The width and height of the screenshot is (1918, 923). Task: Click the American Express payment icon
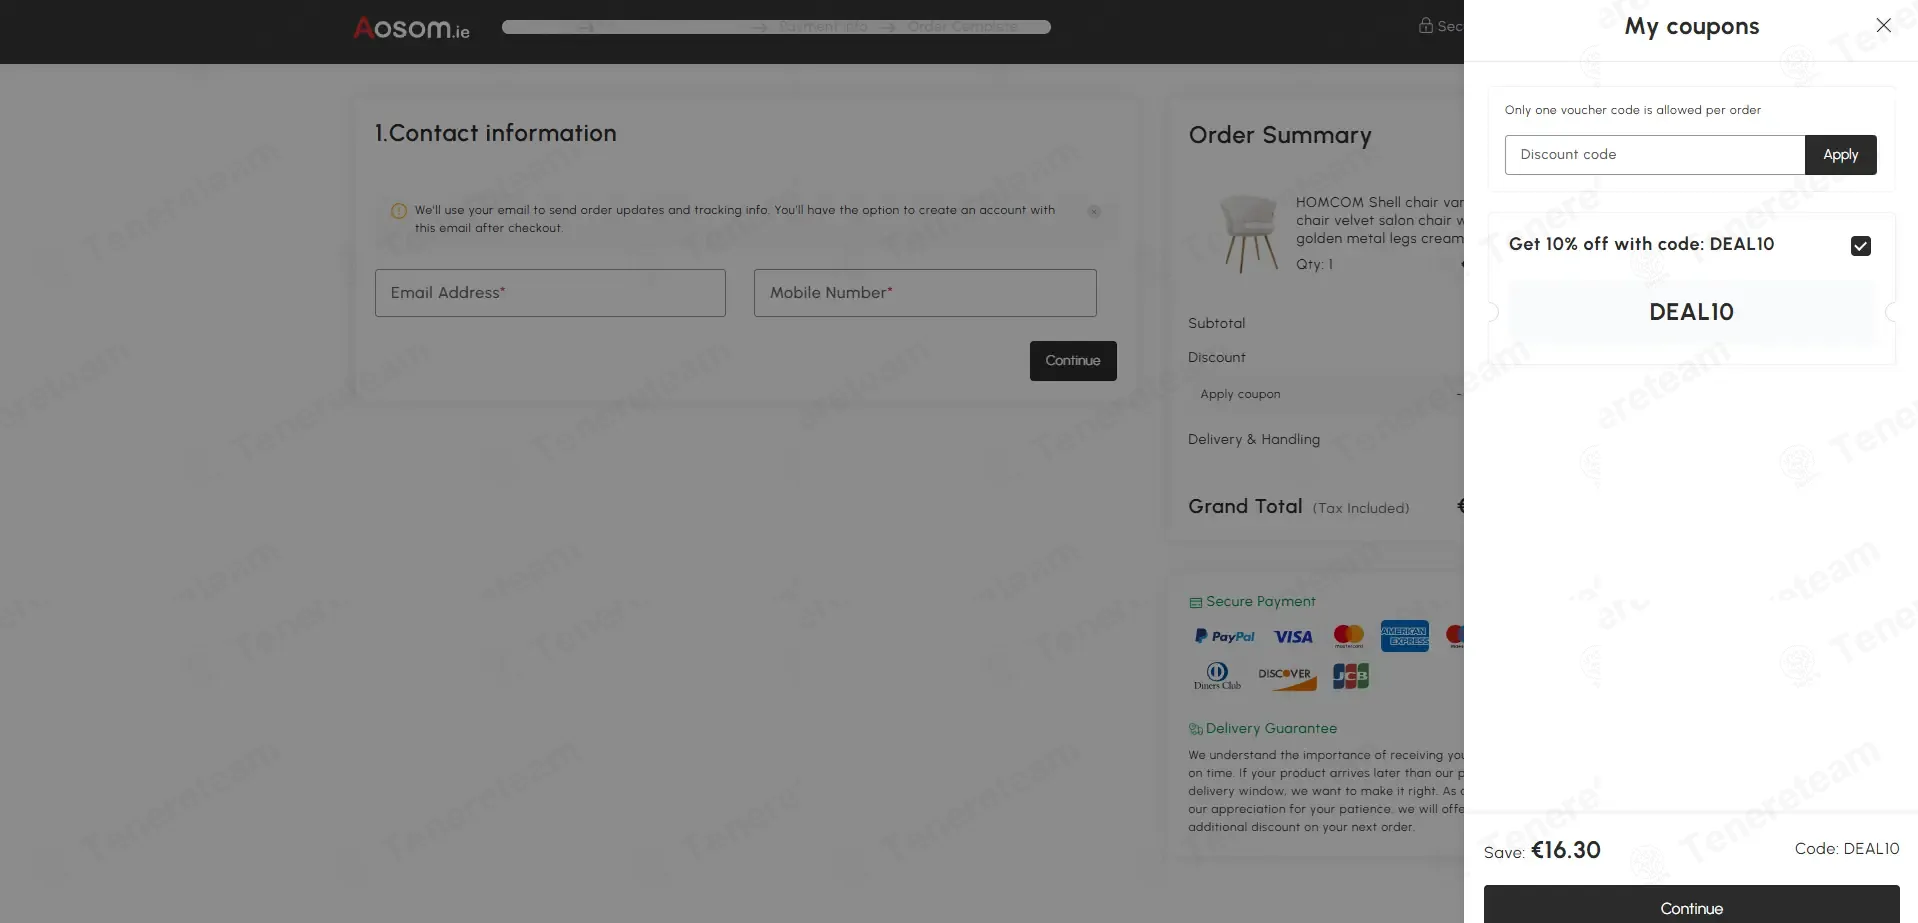(1404, 636)
